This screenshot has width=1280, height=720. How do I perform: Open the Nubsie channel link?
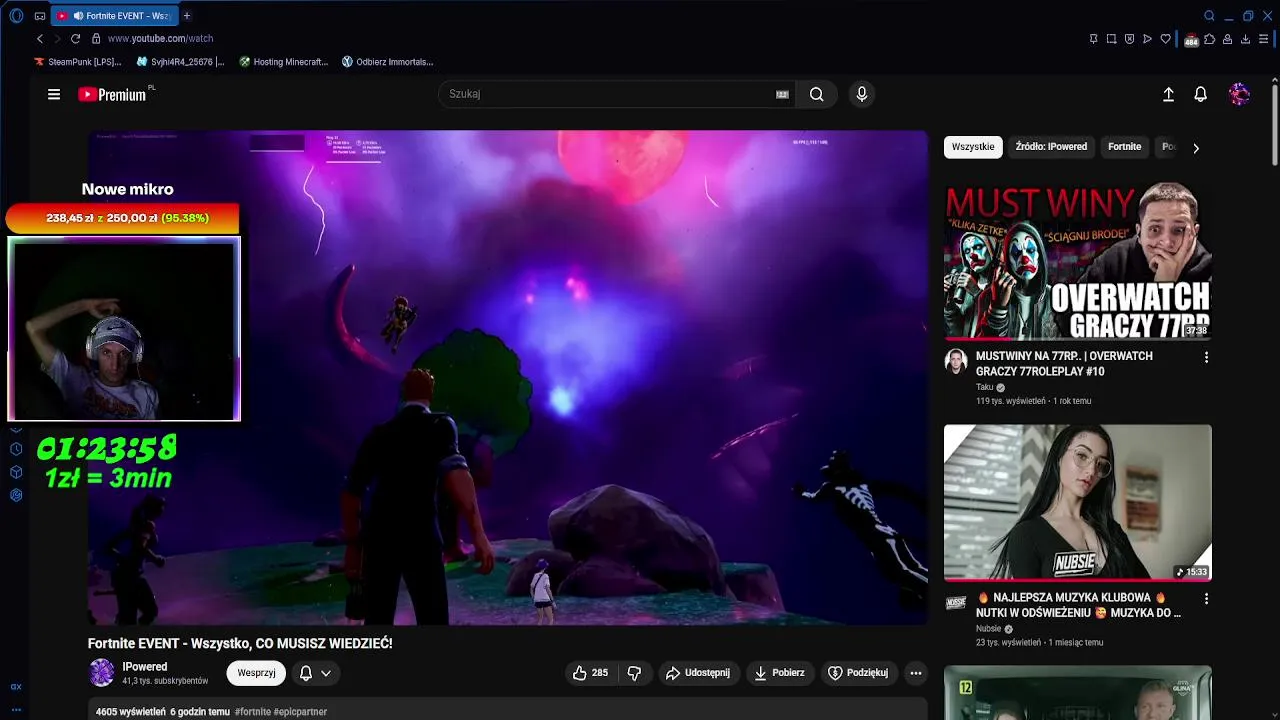click(989, 629)
